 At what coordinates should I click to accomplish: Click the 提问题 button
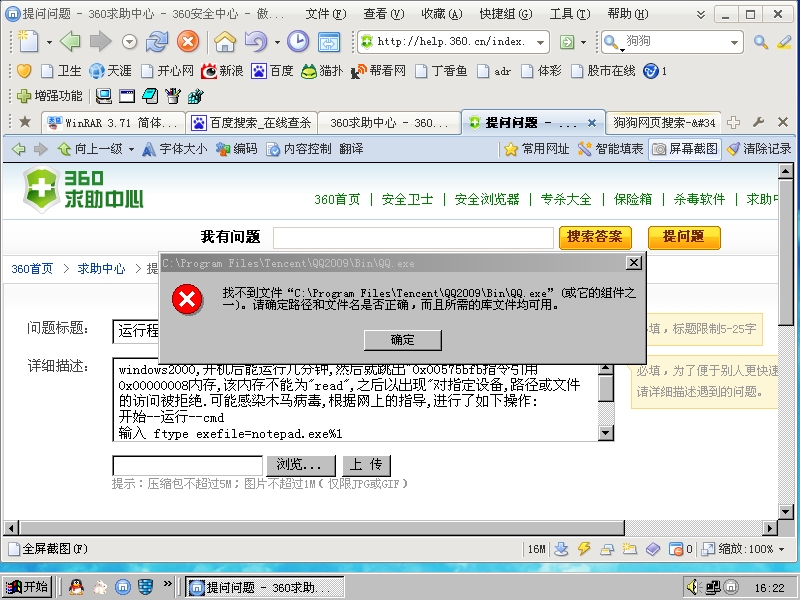684,237
